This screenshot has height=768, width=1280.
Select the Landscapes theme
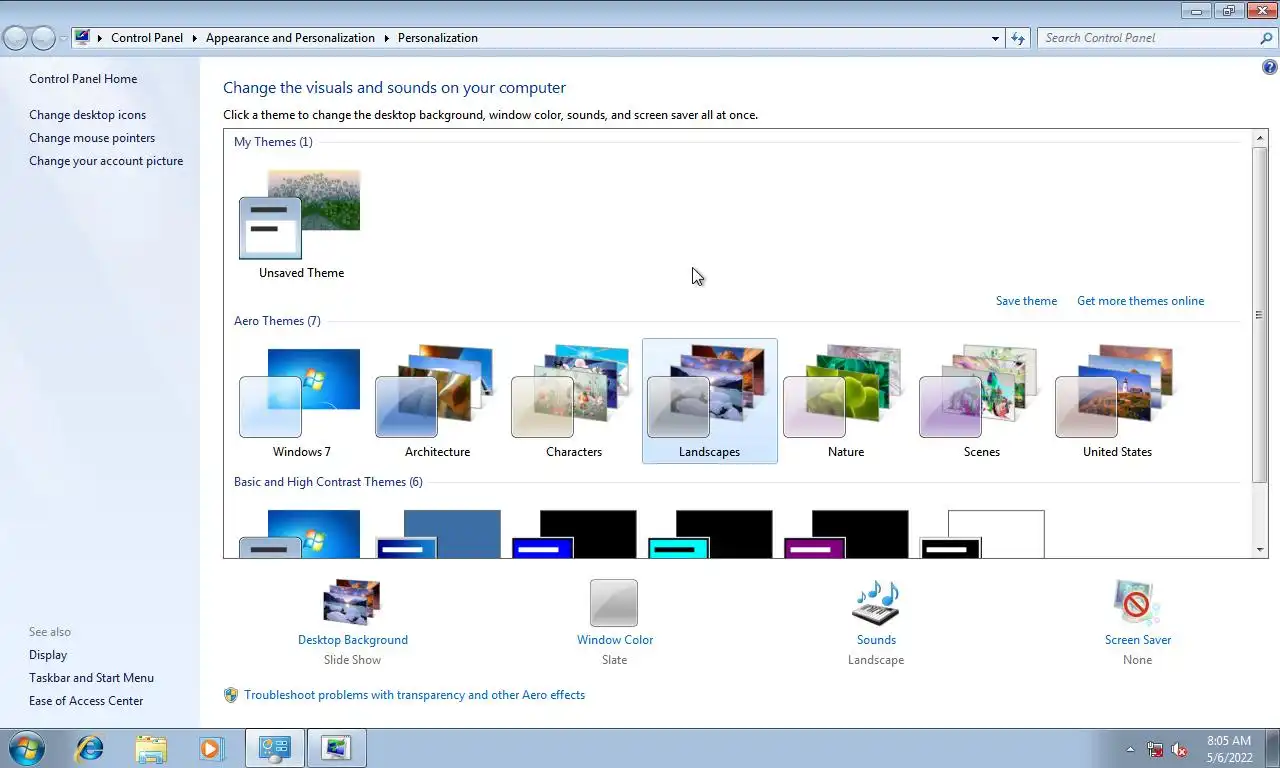click(x=709, y=400)
